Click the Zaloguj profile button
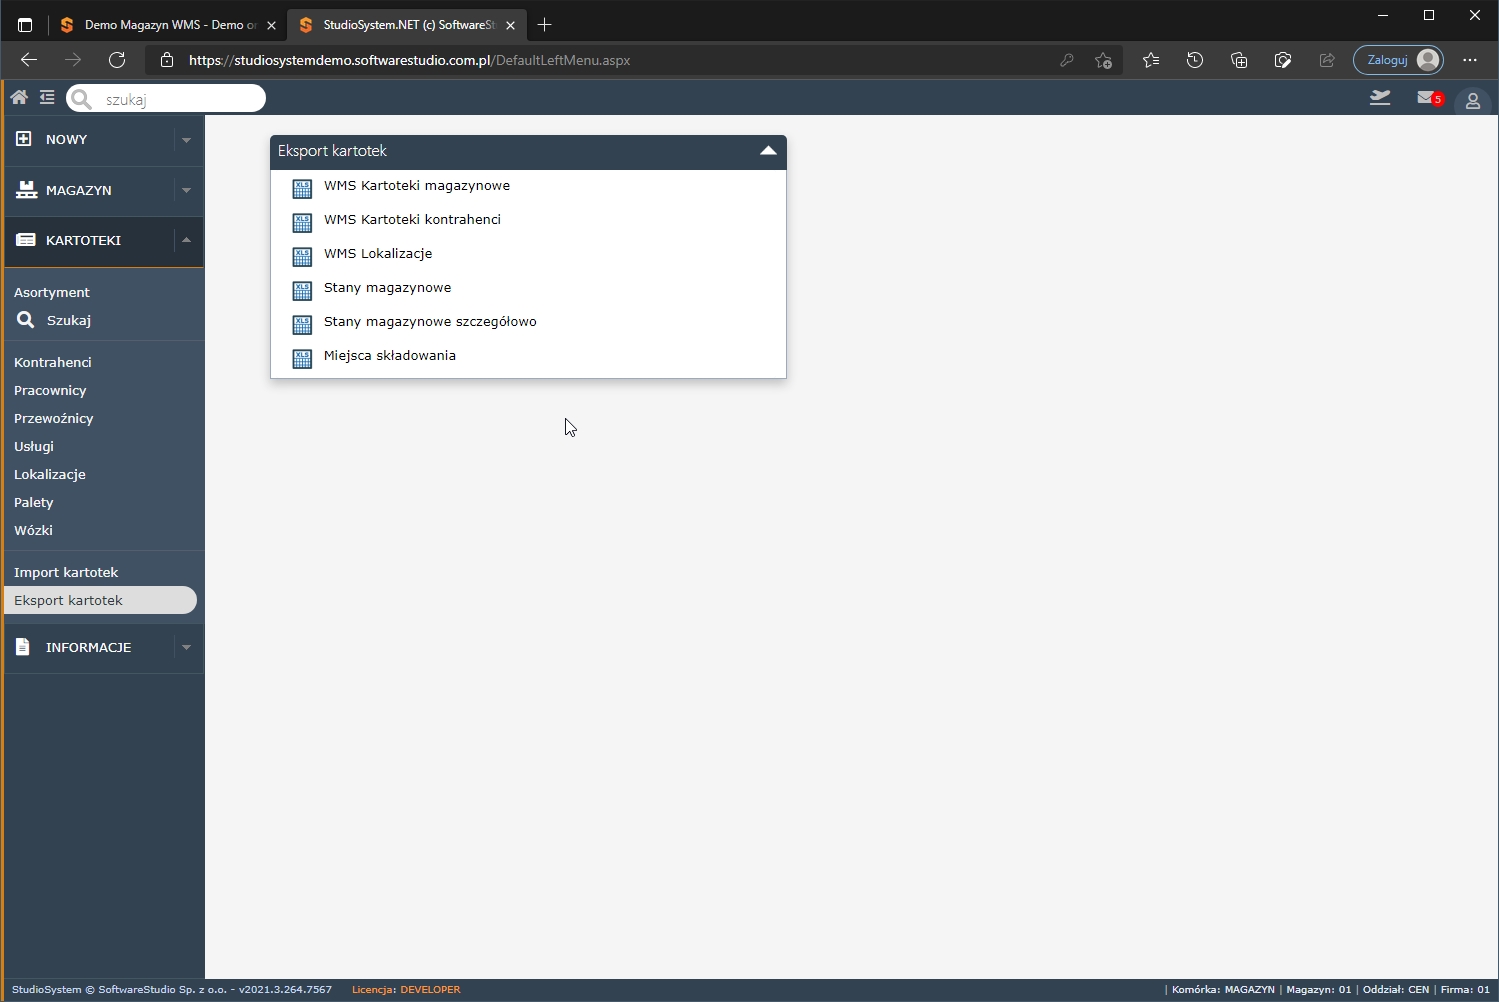Viewport: 1499px width, 1002px height. (1398, 60)
